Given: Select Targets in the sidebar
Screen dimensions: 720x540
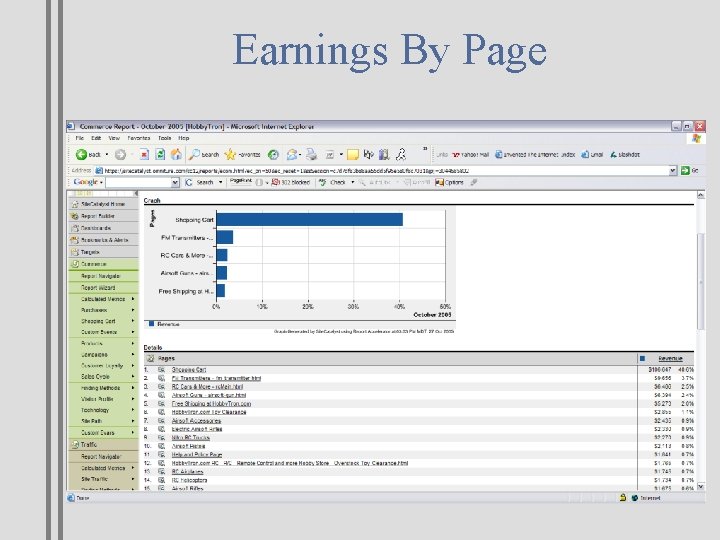Looking at the screenshot, I should pyautogui.click(x=103, y=252).
